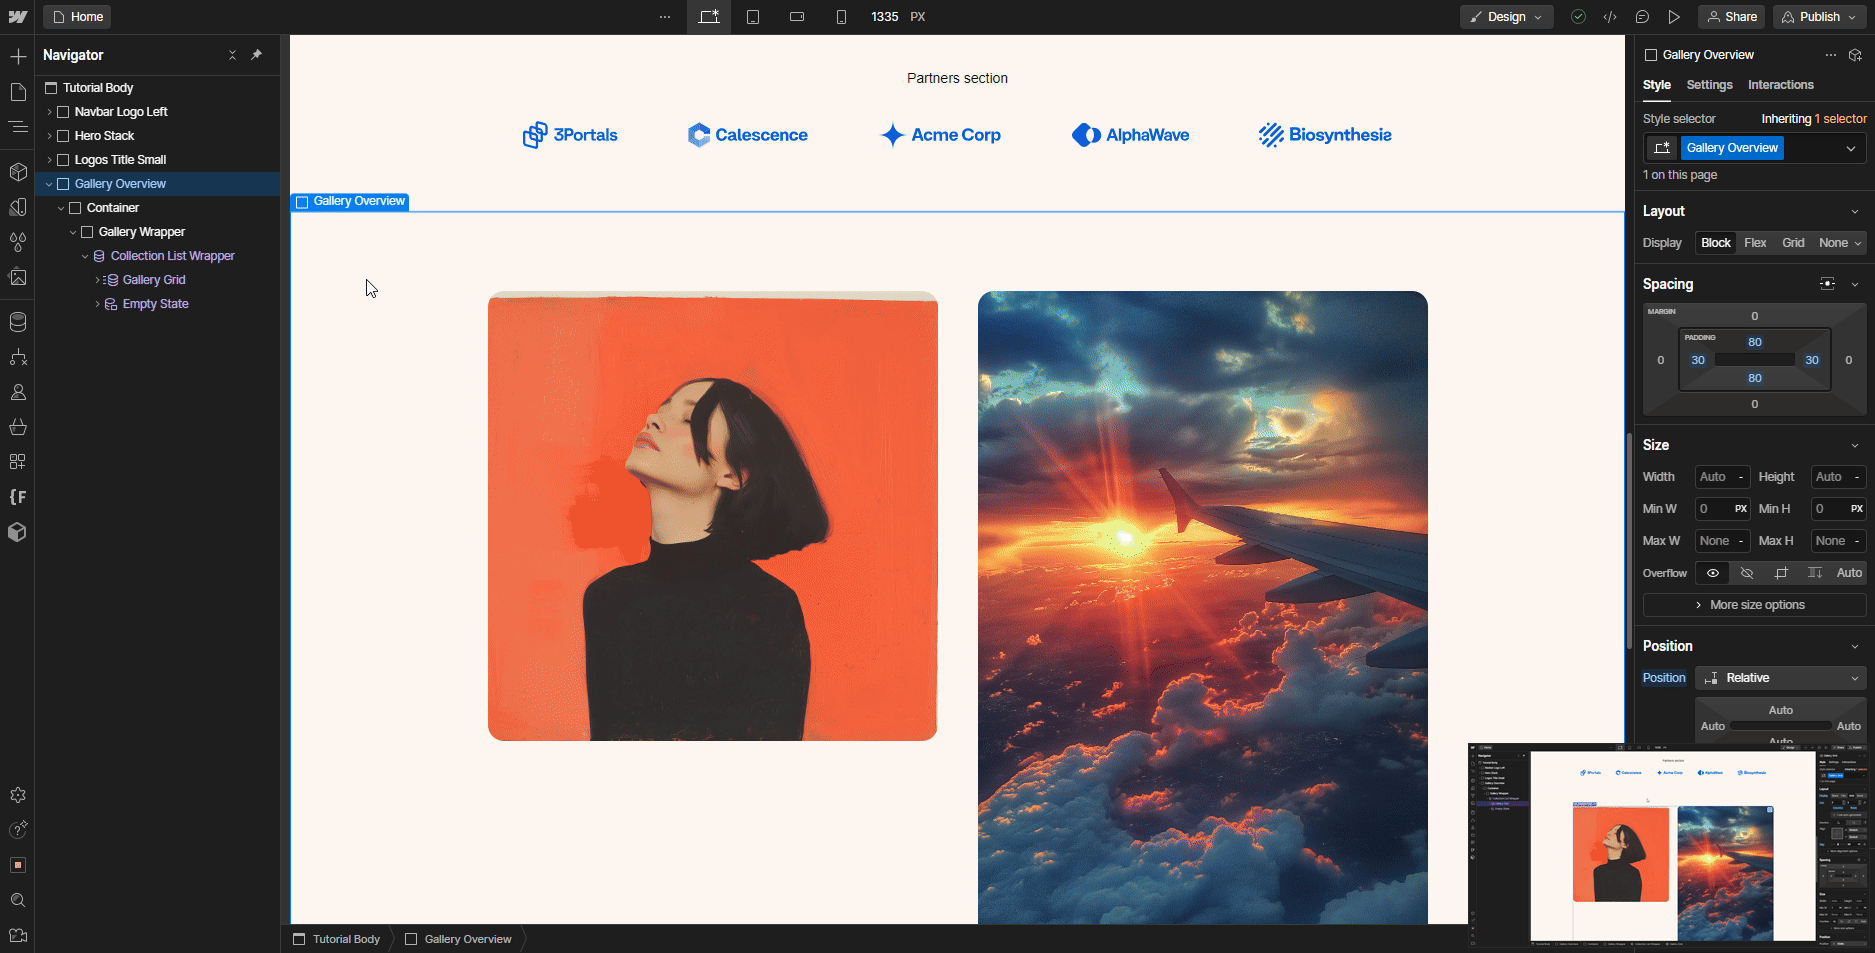Switch Display from Block to Flex

1755,242
